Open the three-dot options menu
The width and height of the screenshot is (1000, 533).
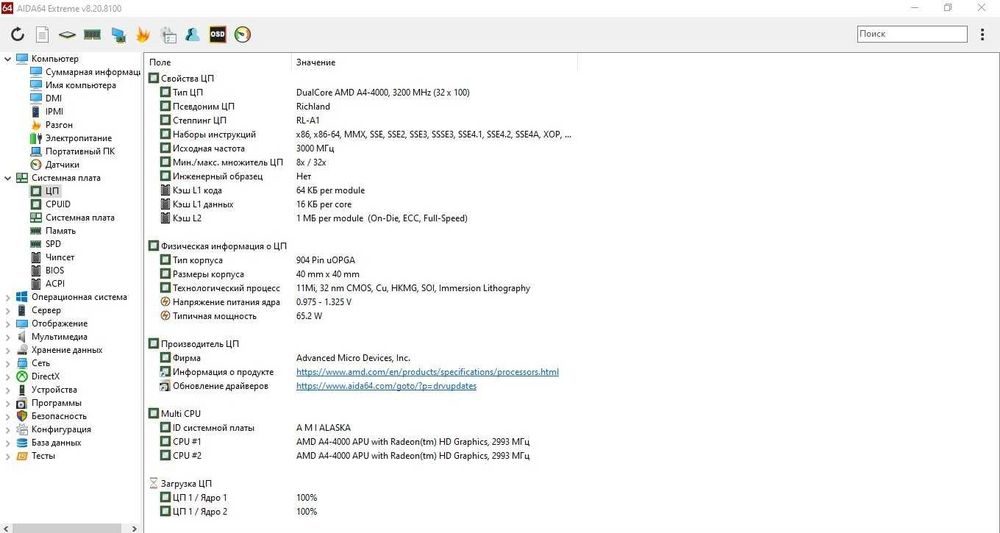[982, 34]
